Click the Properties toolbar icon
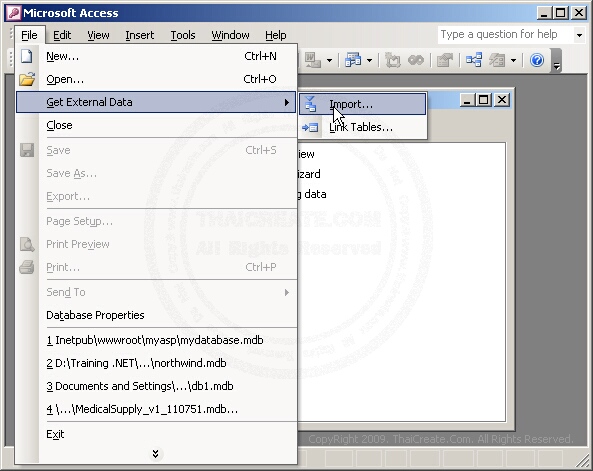 click(445, 60)
